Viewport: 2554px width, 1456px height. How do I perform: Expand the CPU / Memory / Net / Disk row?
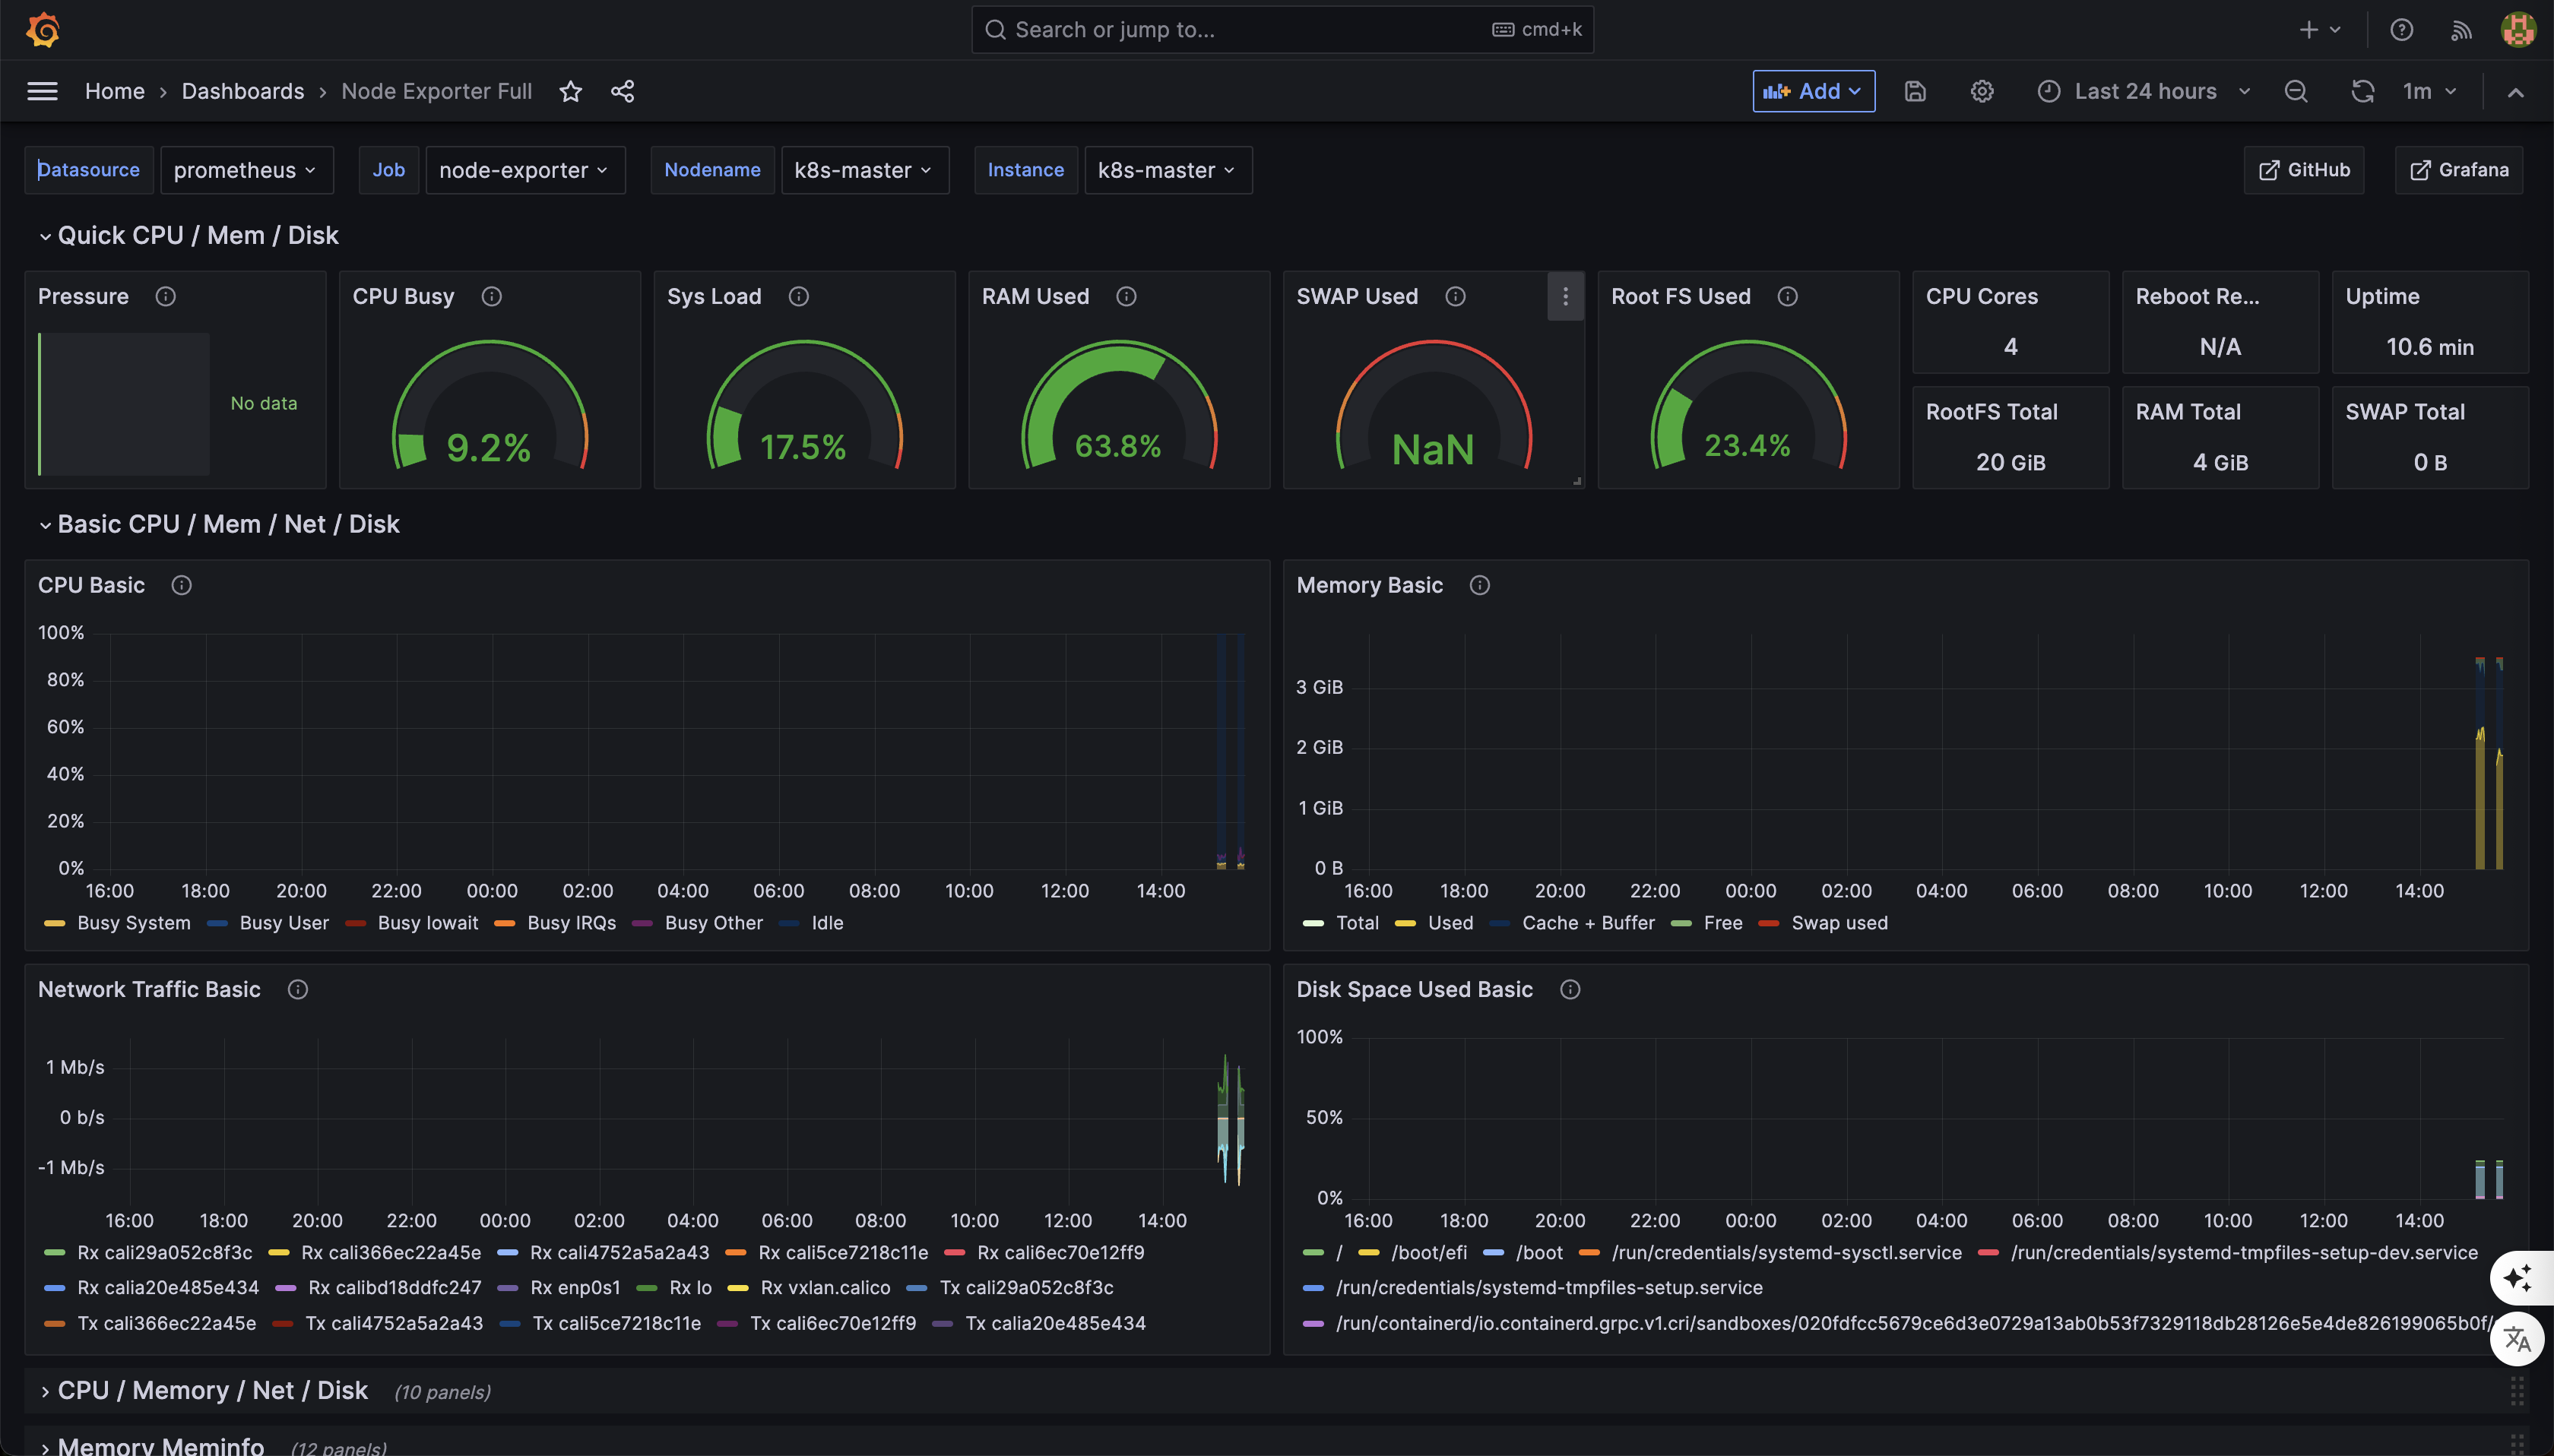pyautogui.click(x=212, y=1390)
